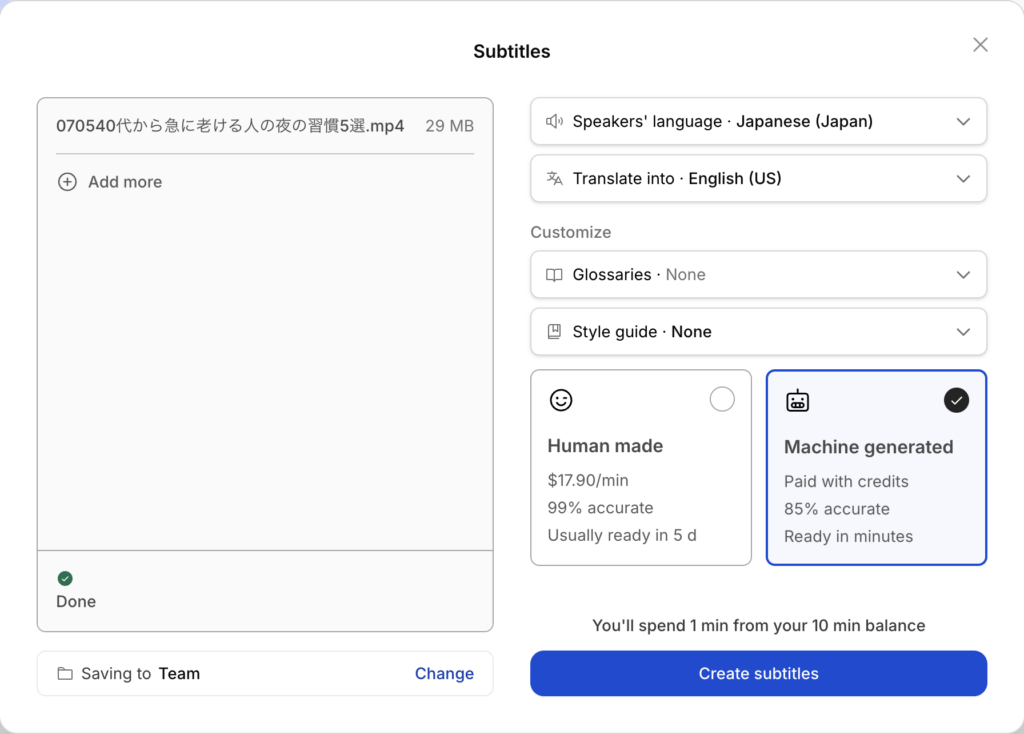
Task: Click the Machine generated heading
Action: coord(869,447)
